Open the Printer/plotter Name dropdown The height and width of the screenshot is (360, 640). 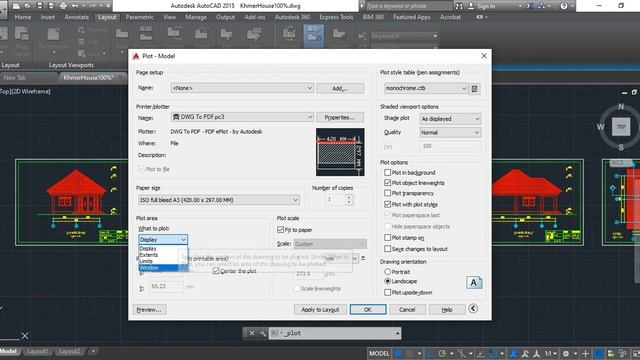pyautogui.click(x=242, y=117)
